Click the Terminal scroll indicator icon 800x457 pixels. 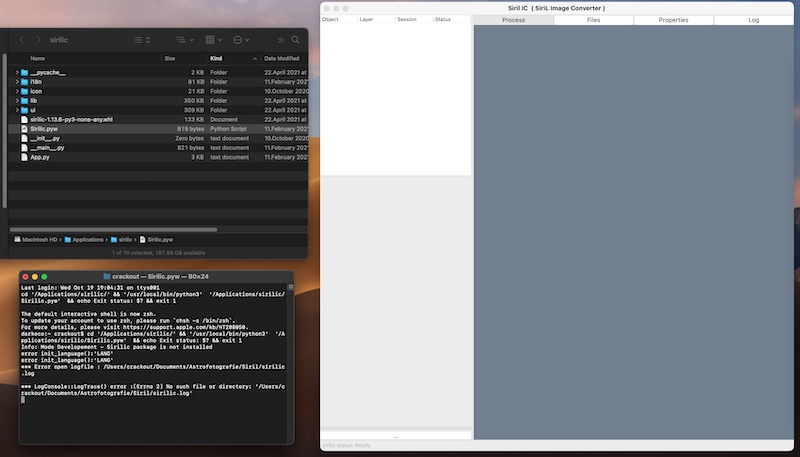[x=291, y=287]
